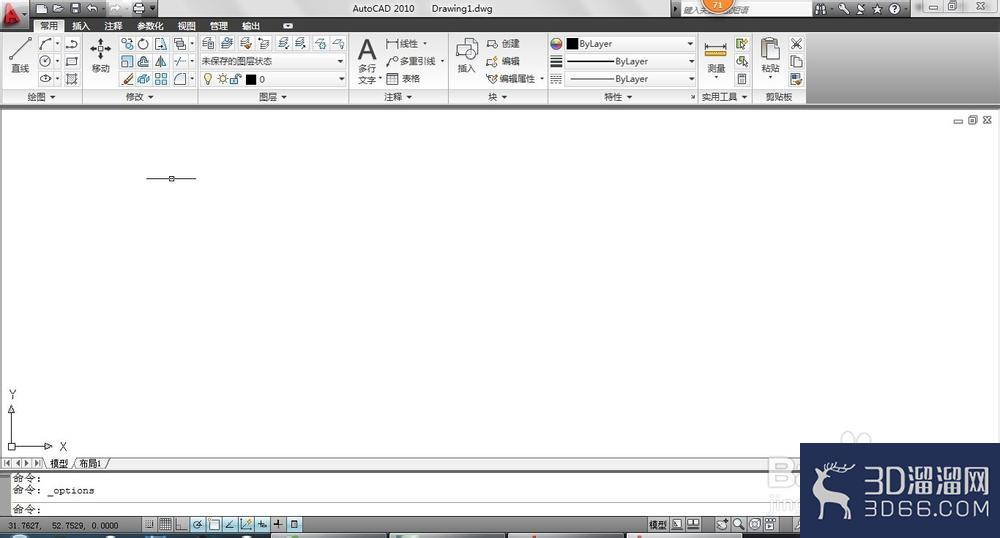Select the Line (直线) drawing tool
Viewport: 1000px width, 538px height.
20,54
